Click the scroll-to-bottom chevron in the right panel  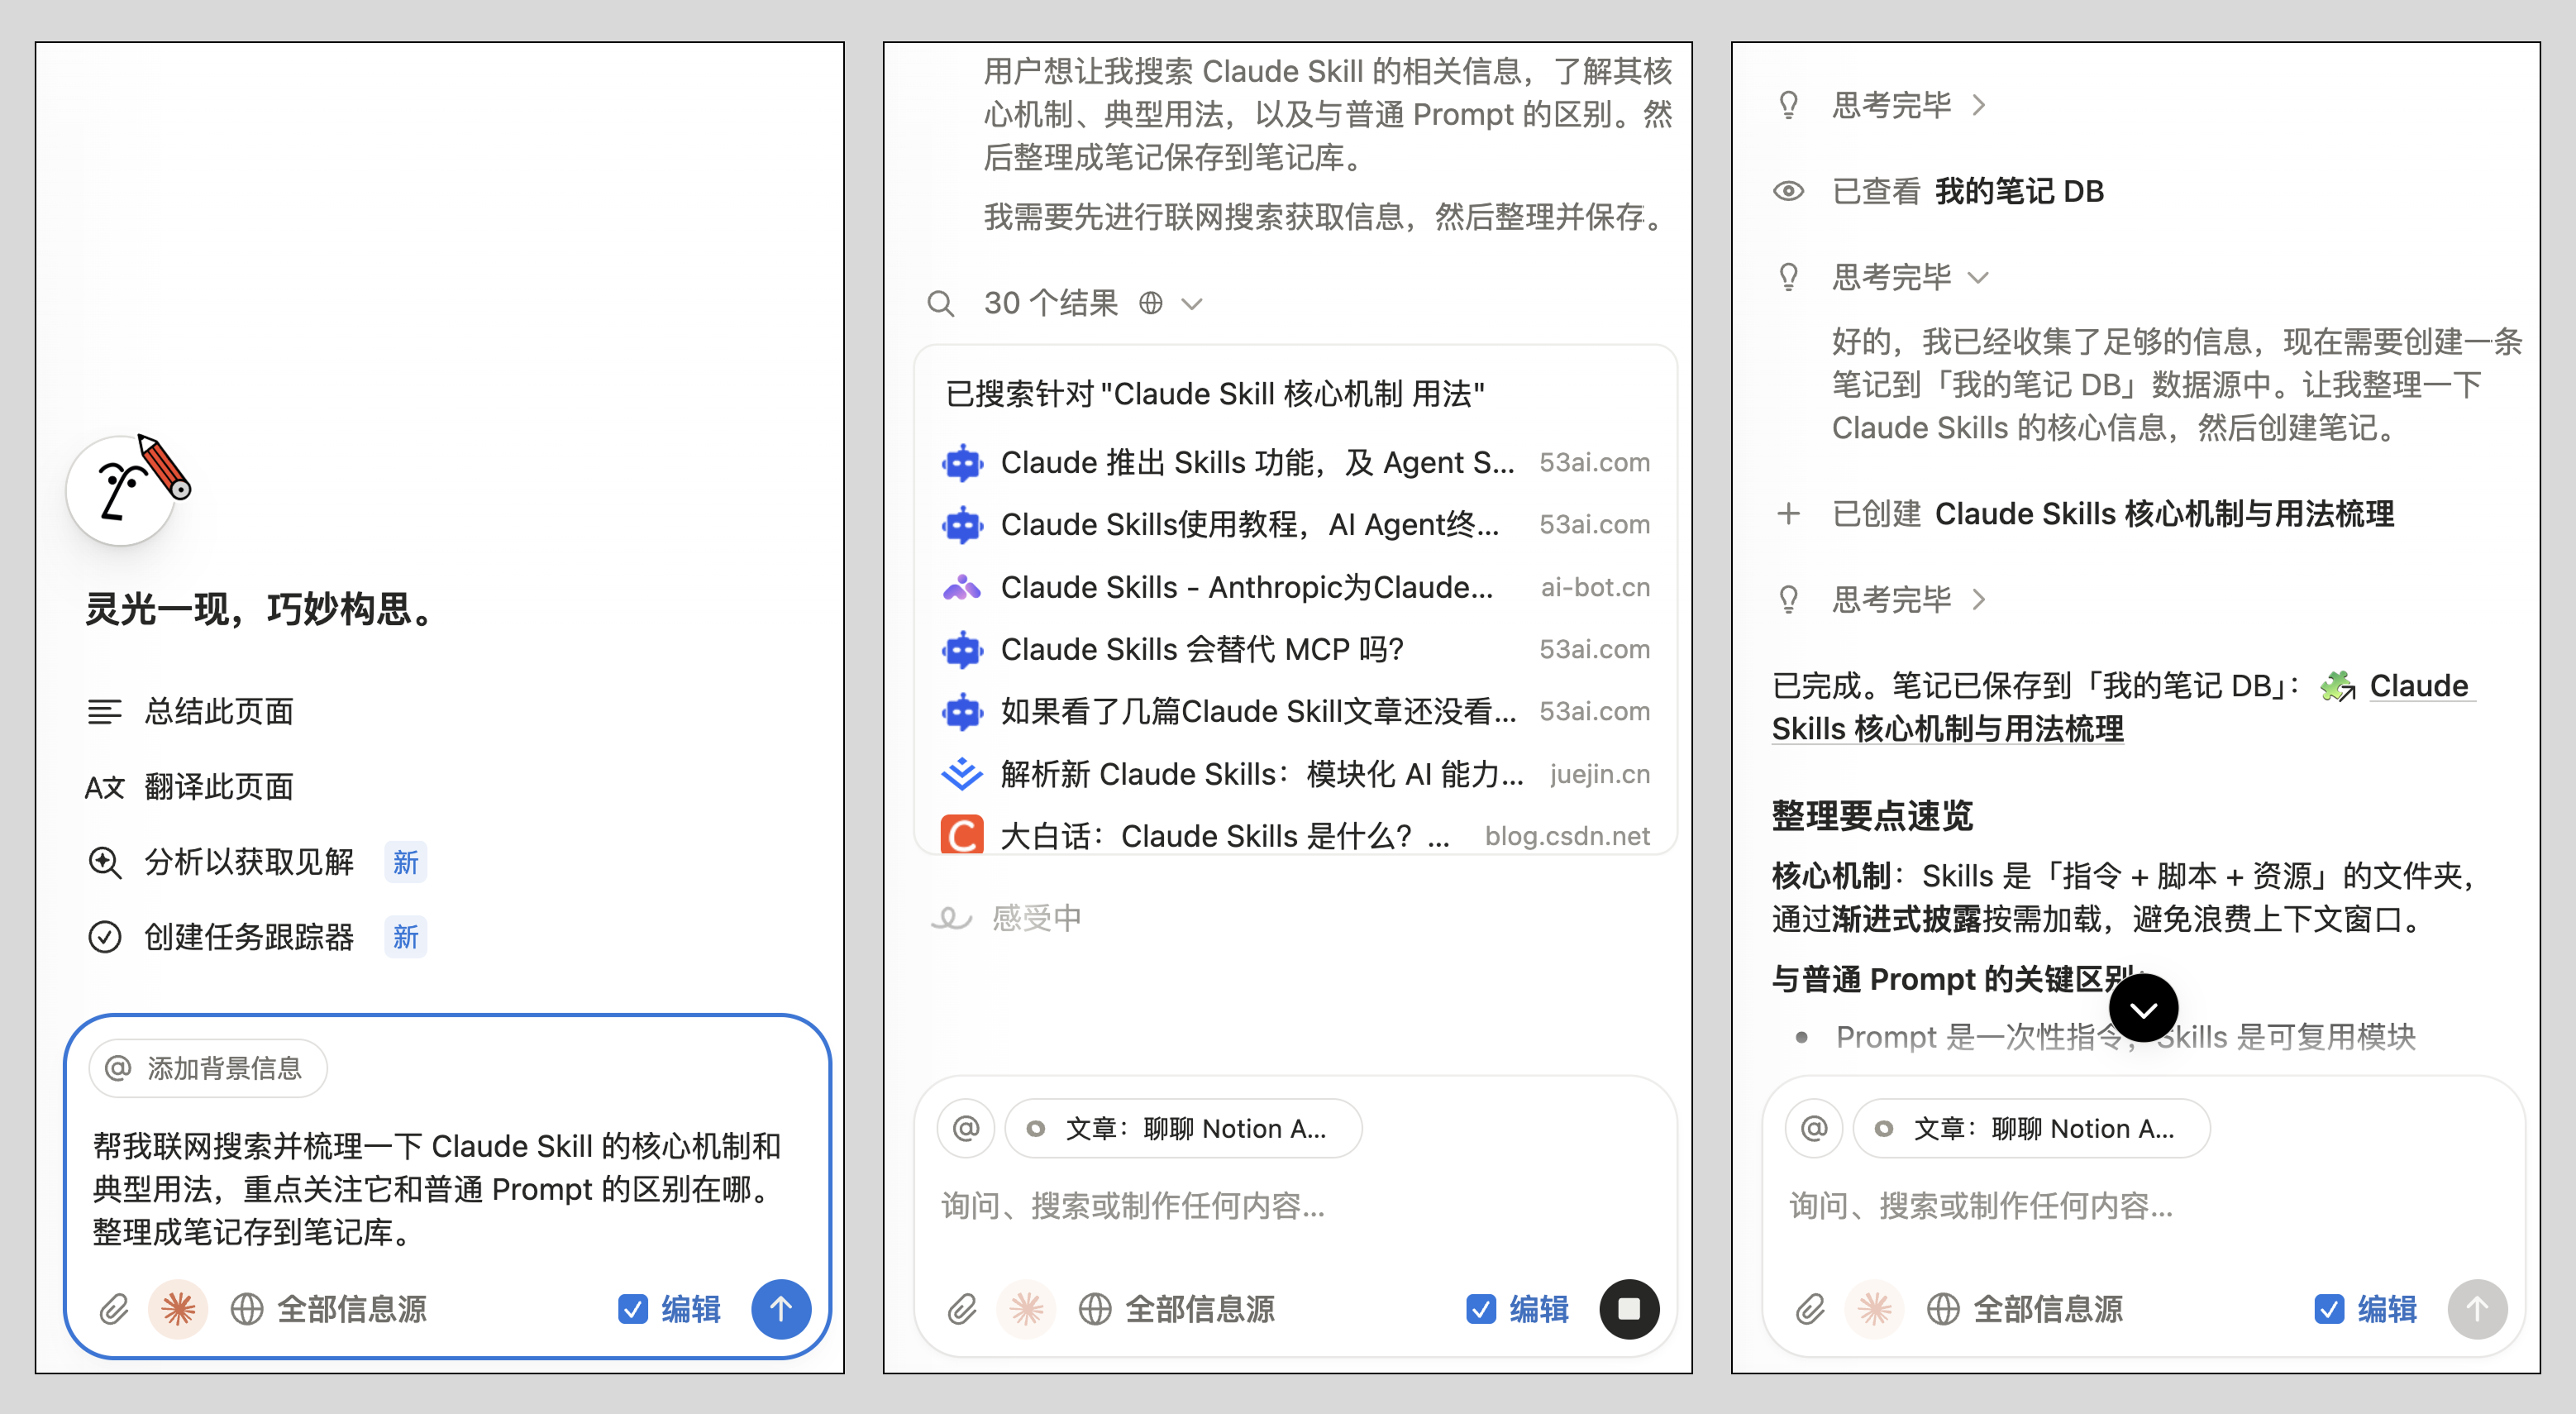click(2143, 1009)
